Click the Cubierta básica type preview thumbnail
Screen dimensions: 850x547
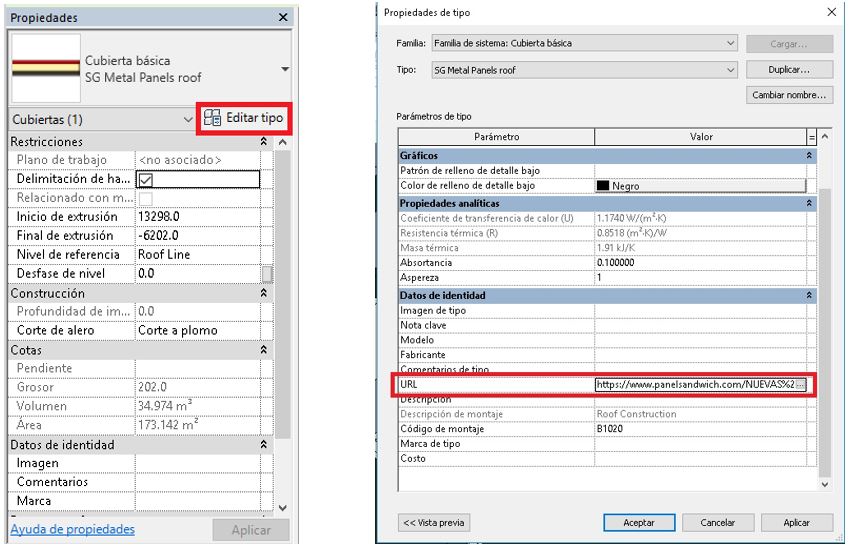[x=45, y=68]
